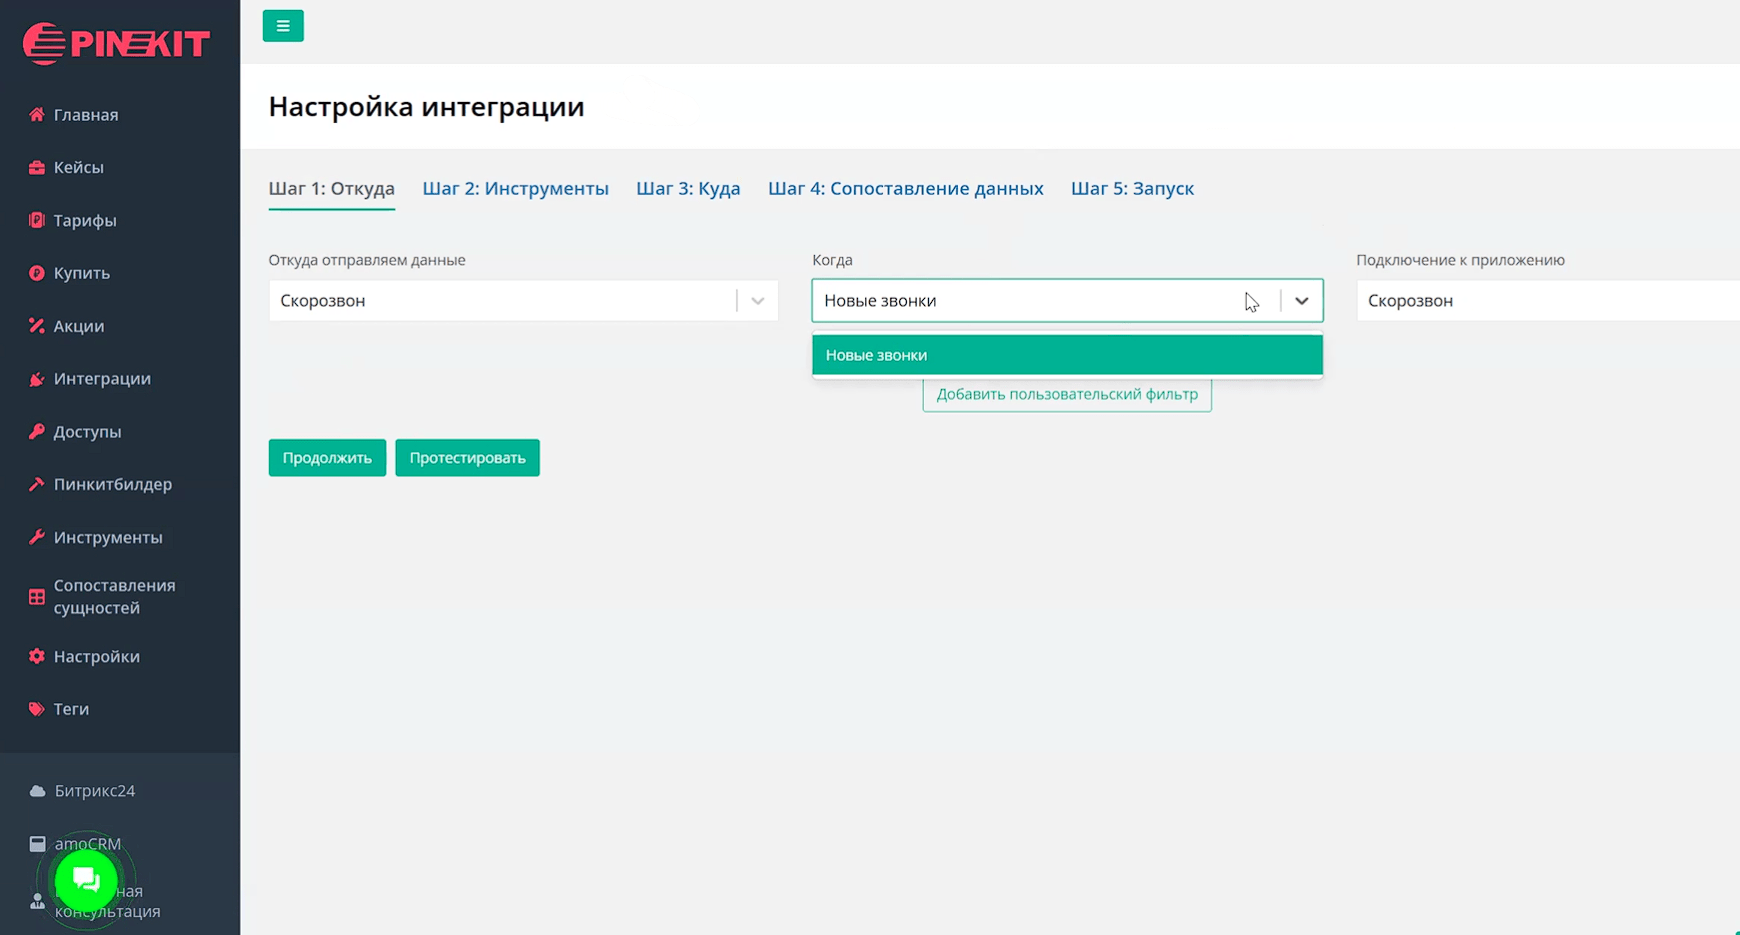Click the tag icon beside Теги
The width and height of the screenshot is (1740, 935).
[37, 709]
